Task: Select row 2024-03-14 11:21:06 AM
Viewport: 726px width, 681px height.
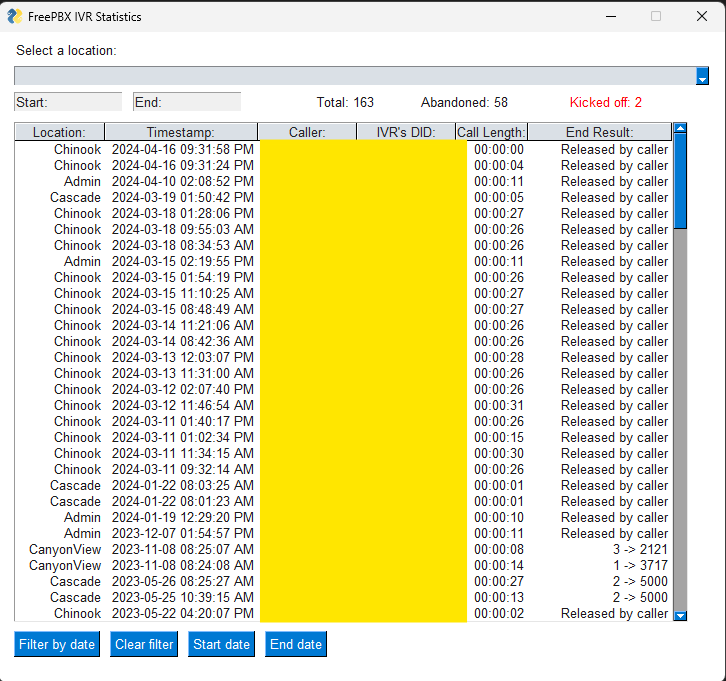Action: [x=343, y=325]
